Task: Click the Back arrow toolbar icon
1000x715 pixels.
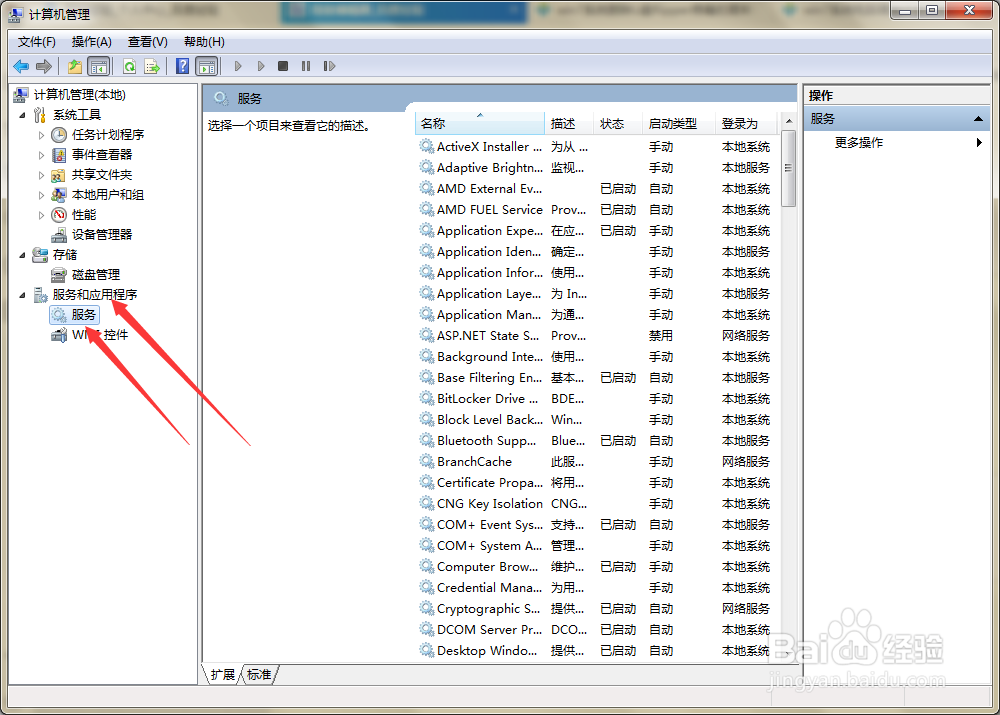Action: (x=21, y=66)
